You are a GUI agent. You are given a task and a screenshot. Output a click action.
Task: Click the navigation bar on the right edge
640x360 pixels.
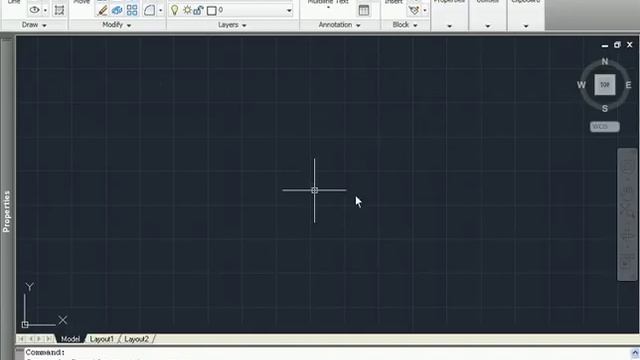coord(627,214)
